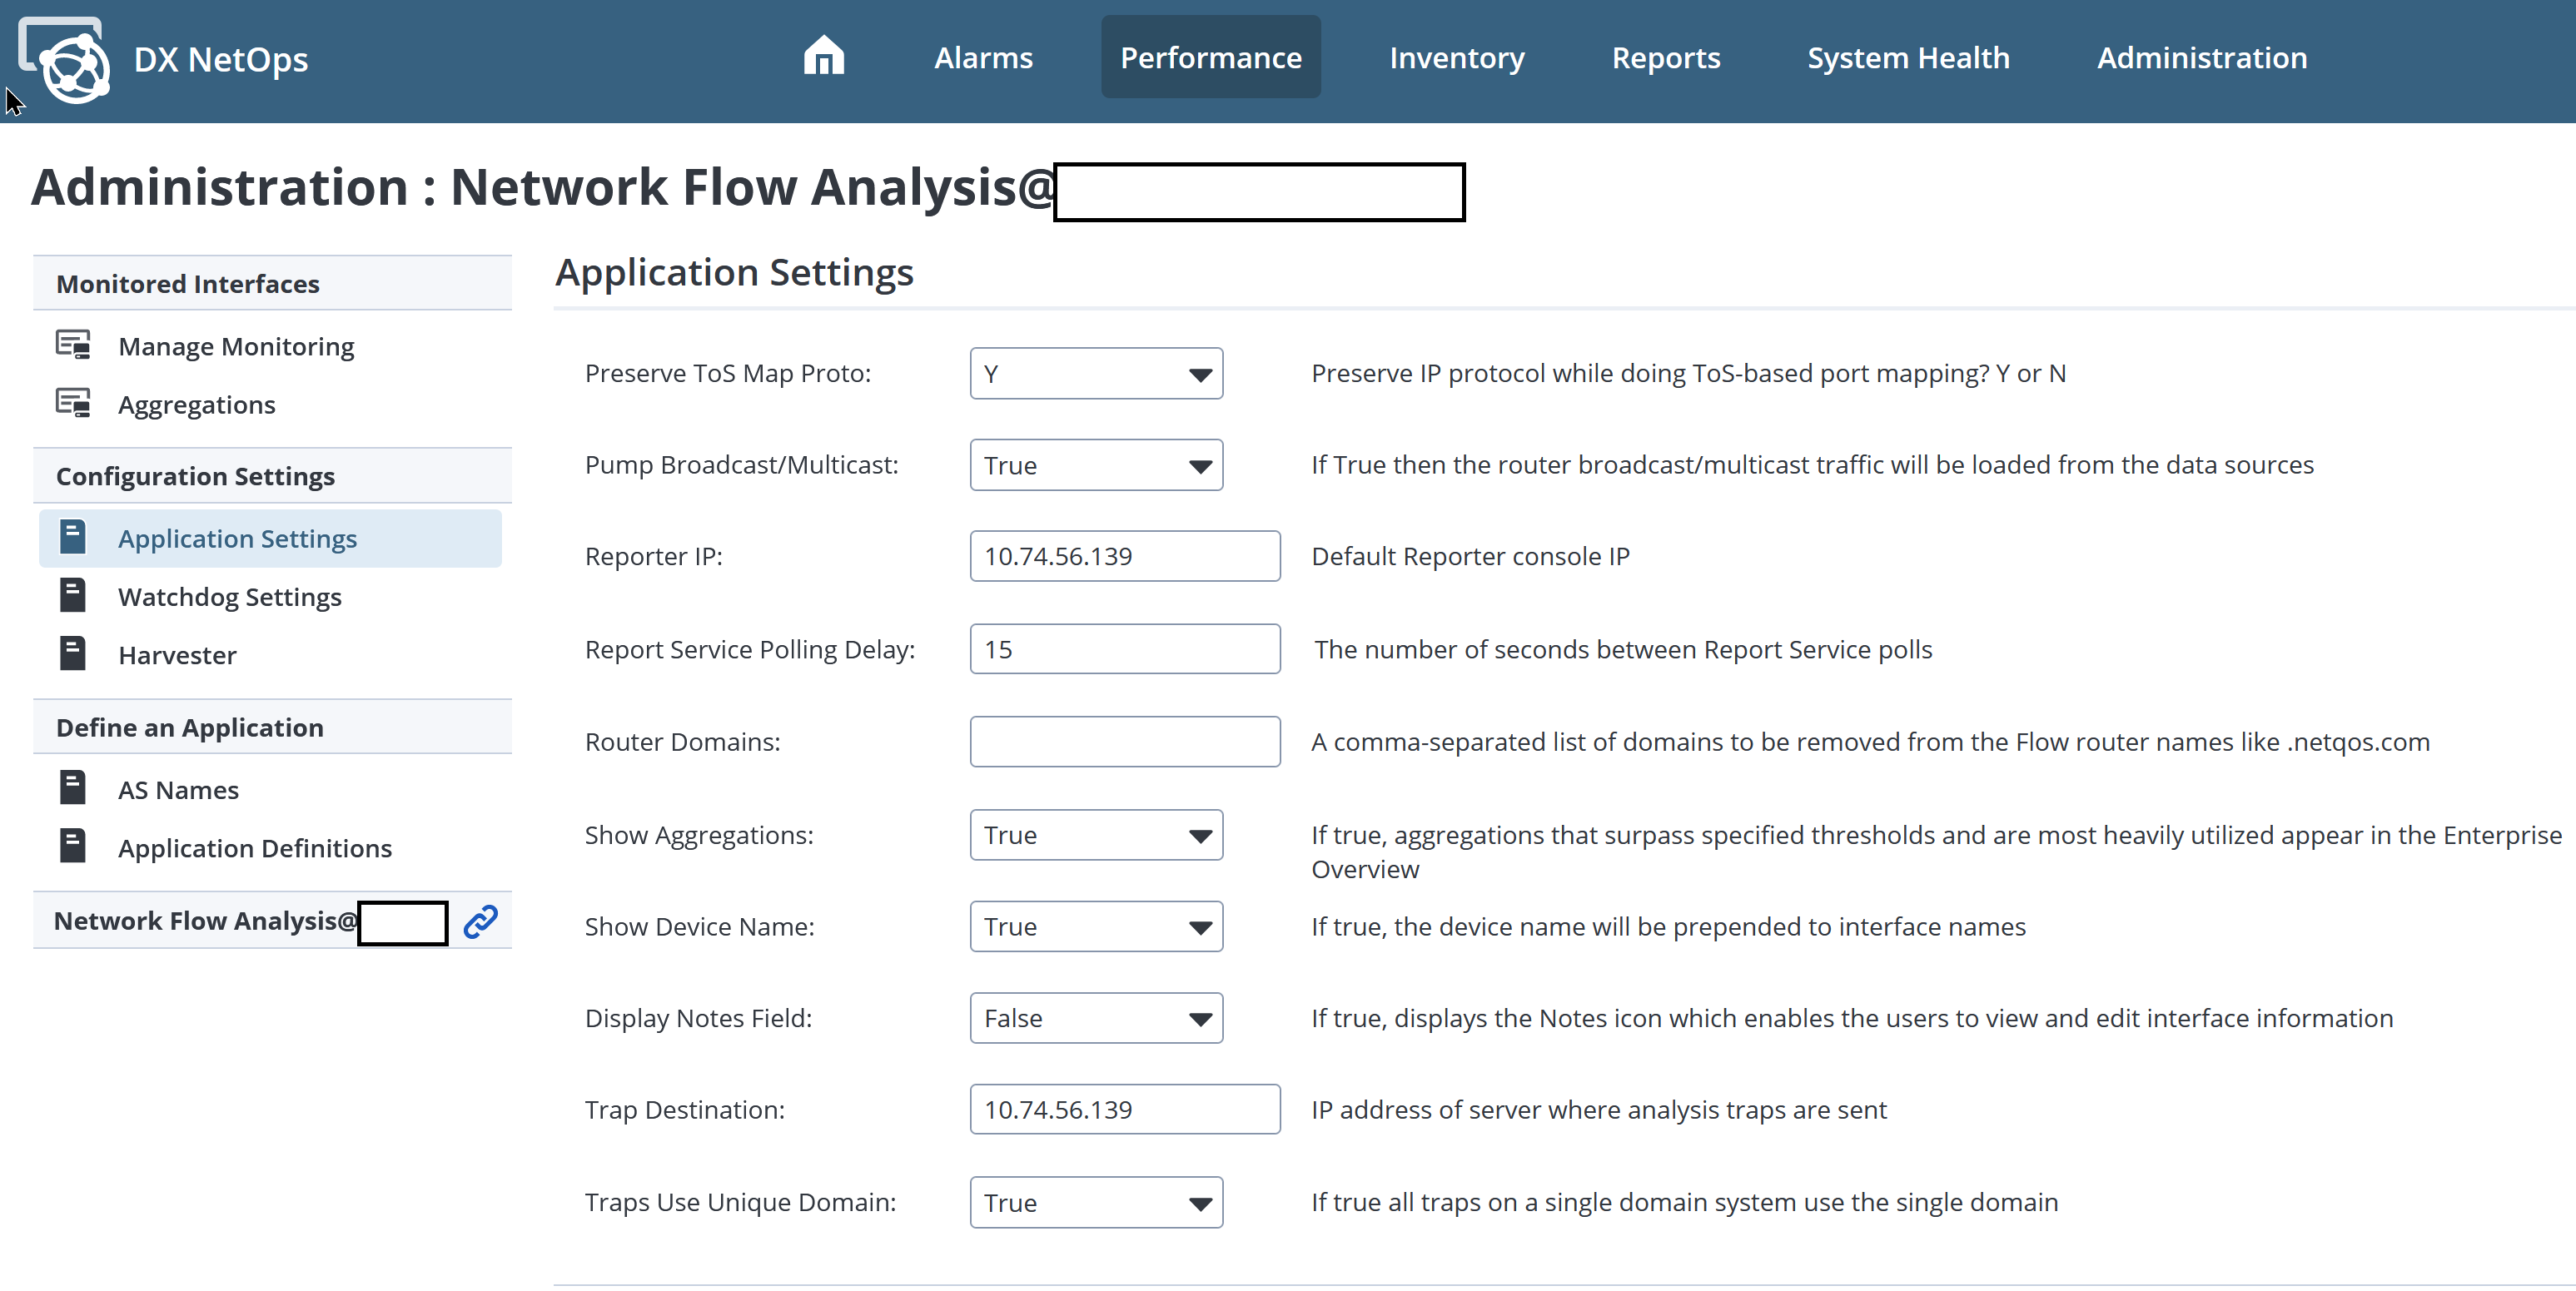2576x1291 pixels.
Task: Click the Watchdog Settings document icon
Action: [x=73, y=595]
